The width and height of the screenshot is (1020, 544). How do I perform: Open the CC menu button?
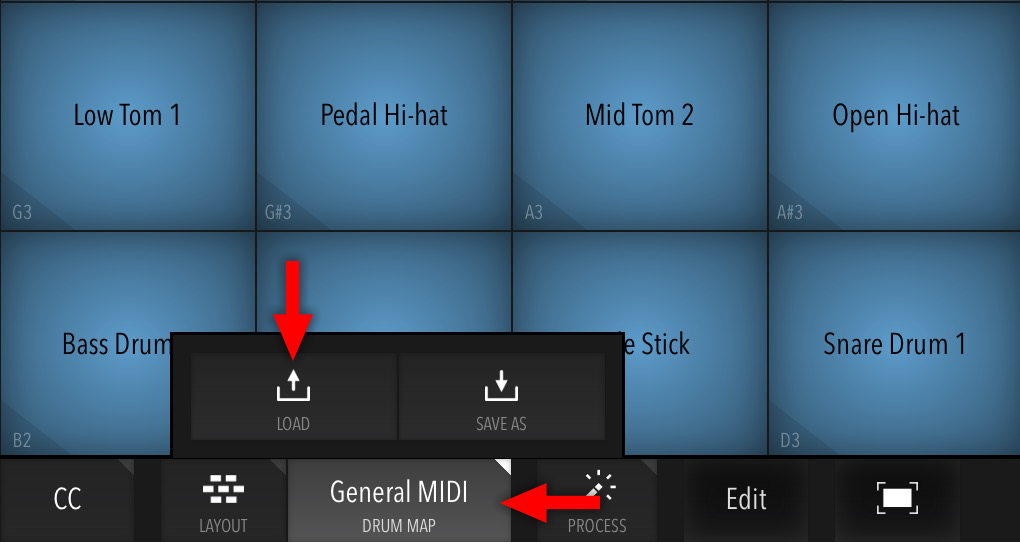click(x=68, y=499)
